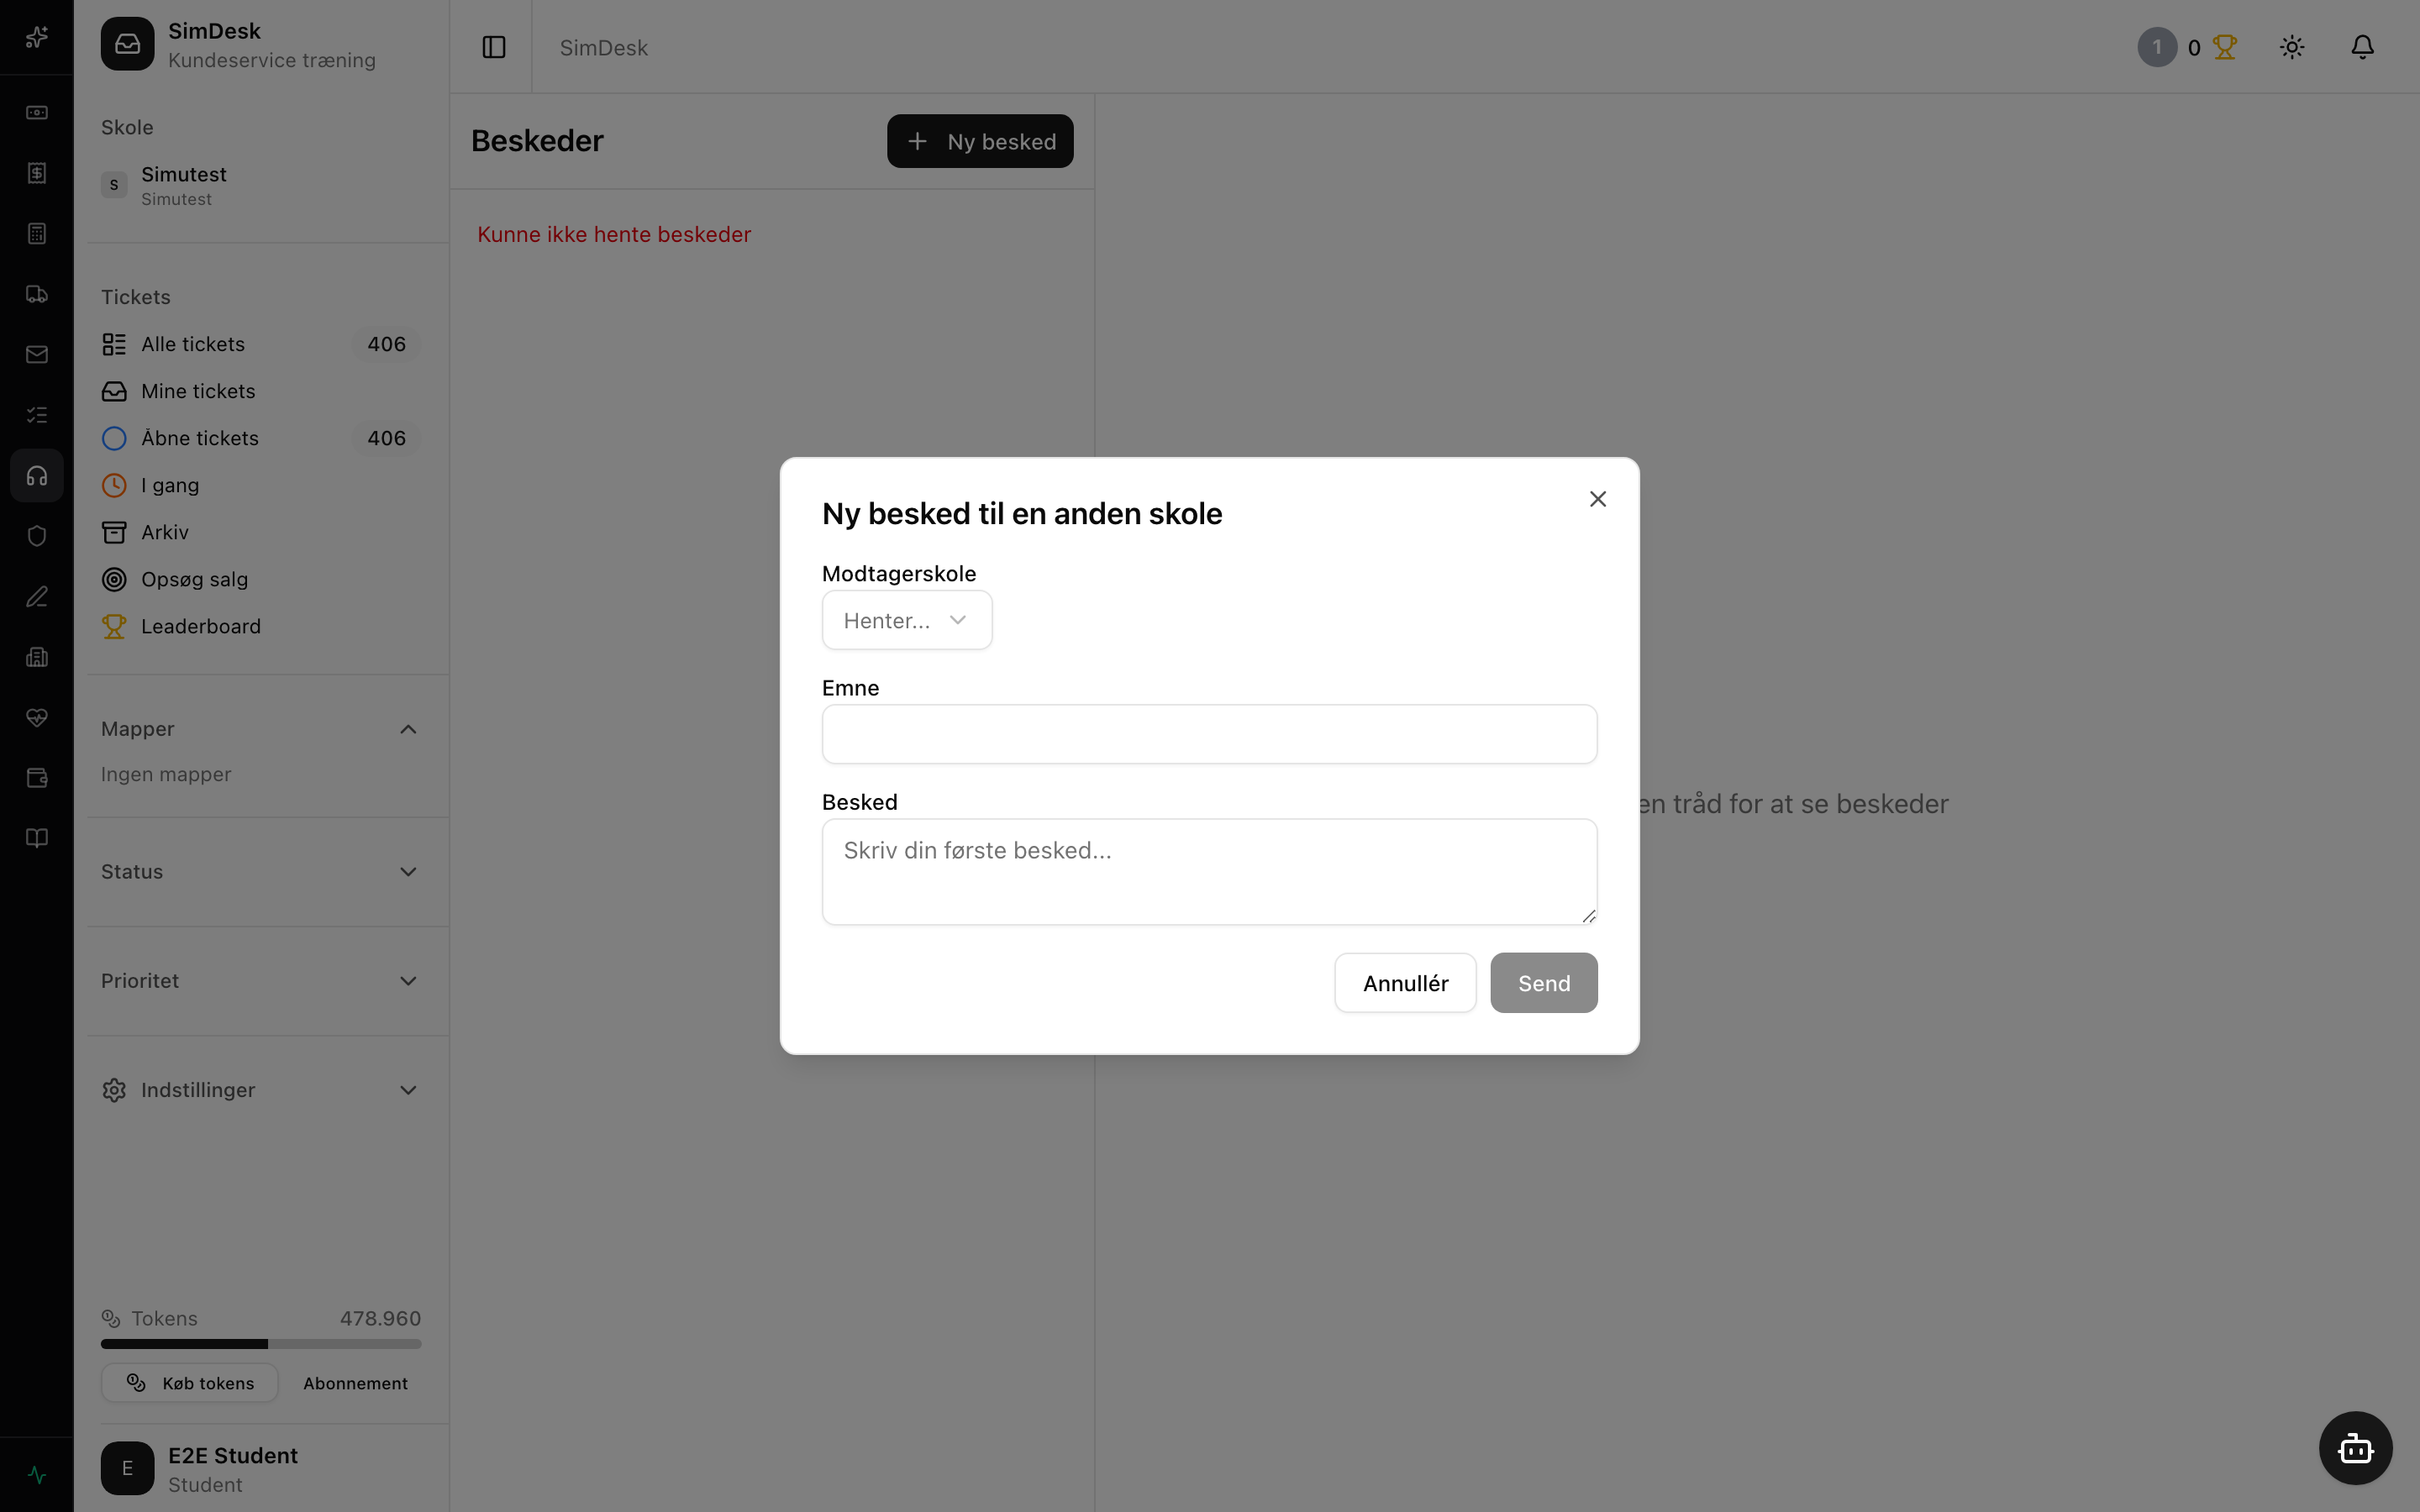Open the shield icon in left rail
The height and width of the screenshot is (1512, 2420).
click(37, 536)
